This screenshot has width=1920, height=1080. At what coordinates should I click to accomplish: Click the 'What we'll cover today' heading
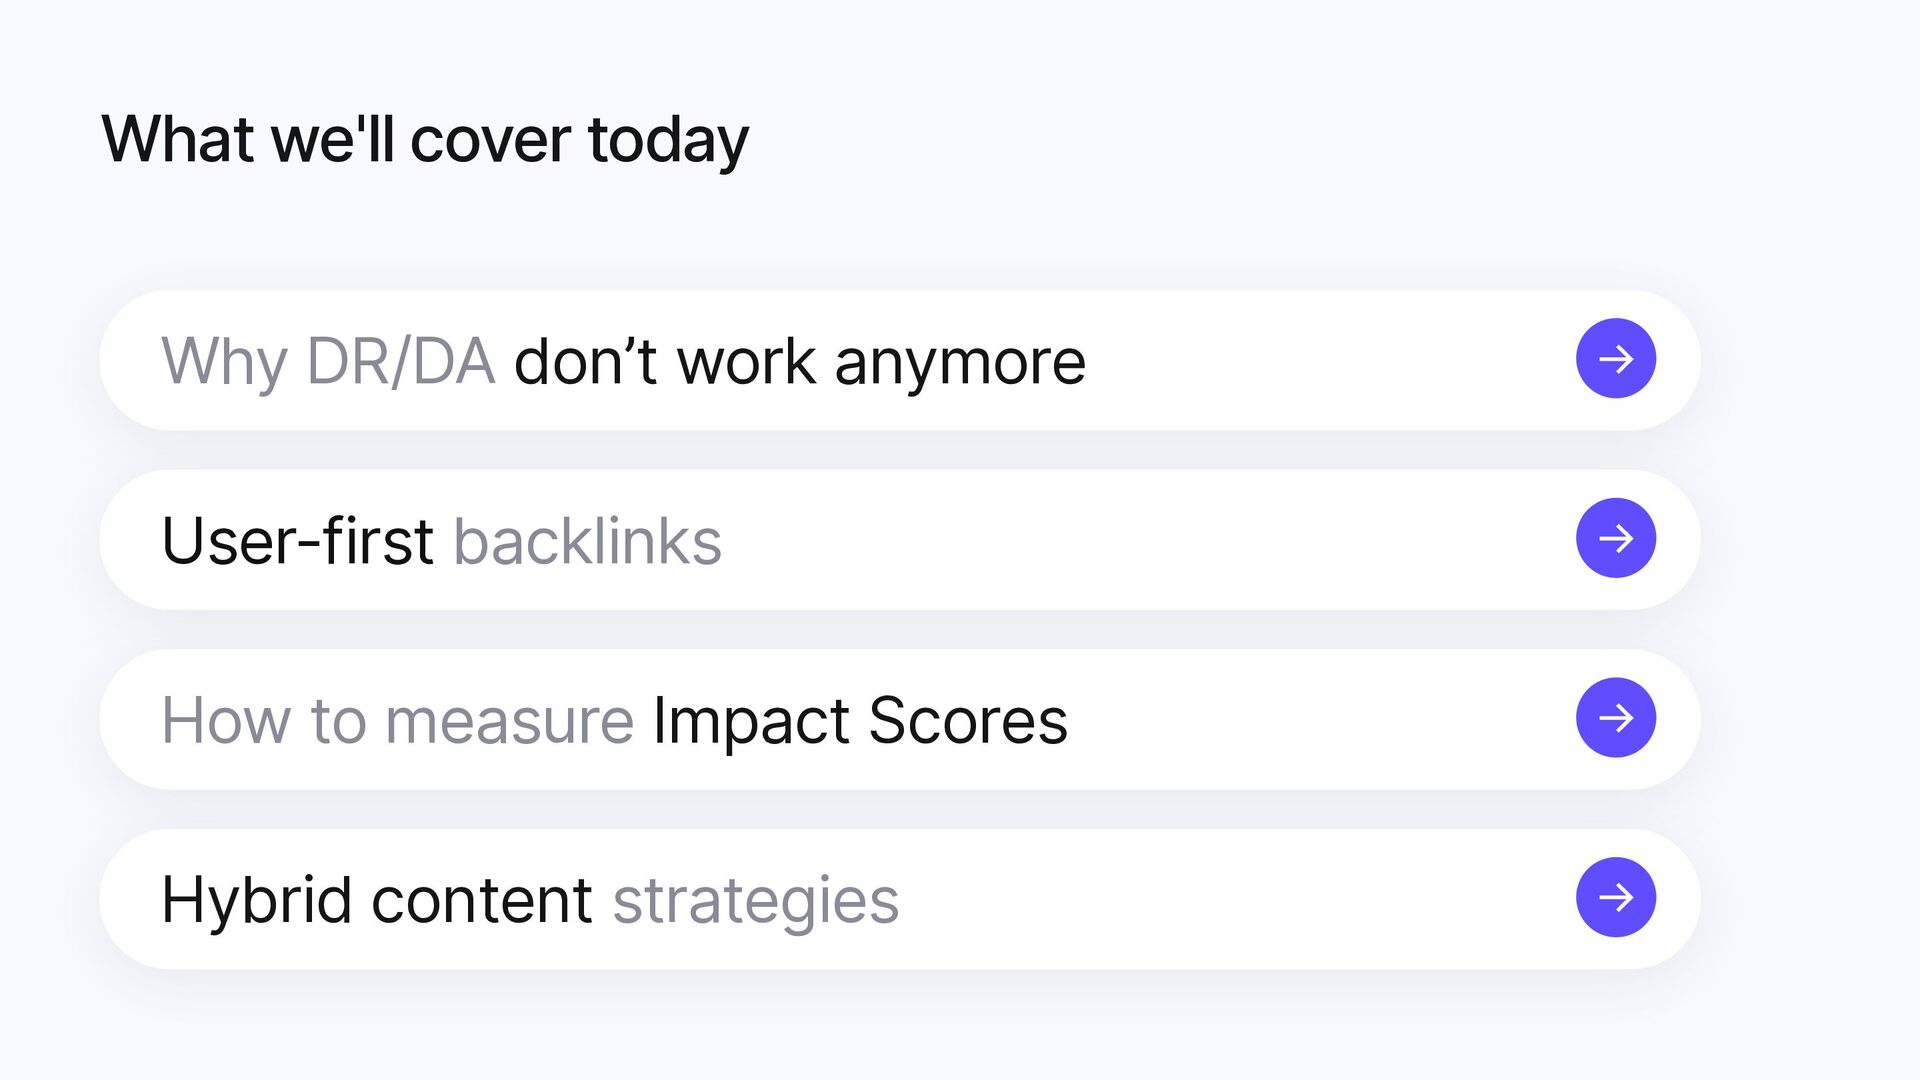tap(425, 139)
